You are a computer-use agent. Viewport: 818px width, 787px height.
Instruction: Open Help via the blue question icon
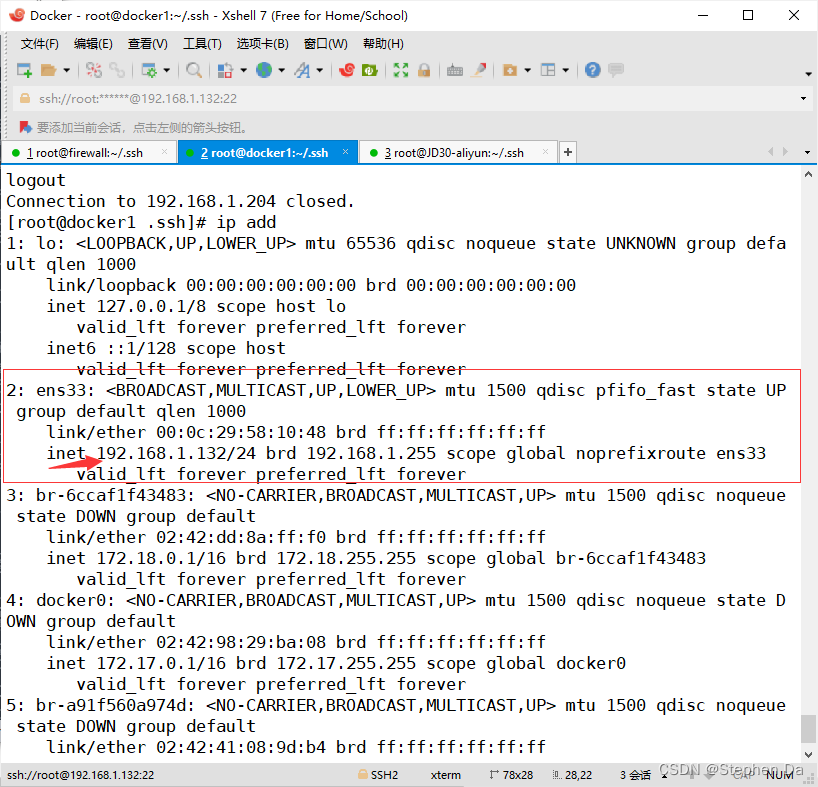[x=593, y=70]
